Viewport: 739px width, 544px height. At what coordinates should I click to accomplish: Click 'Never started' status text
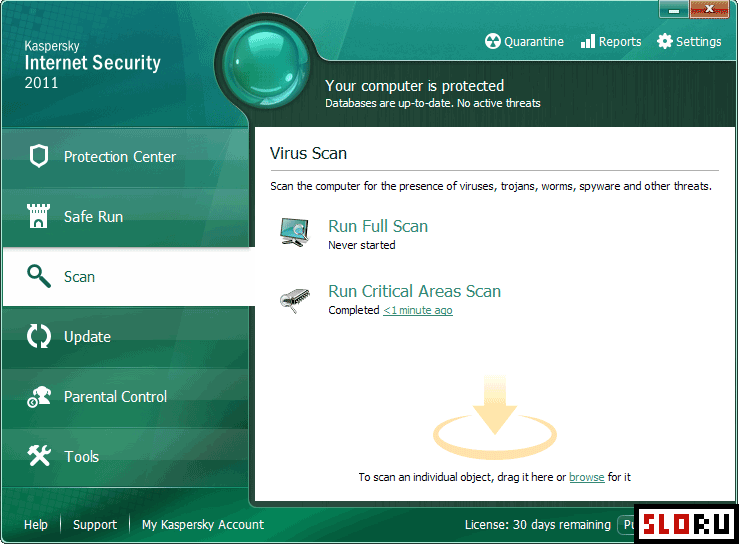(361, 245)
